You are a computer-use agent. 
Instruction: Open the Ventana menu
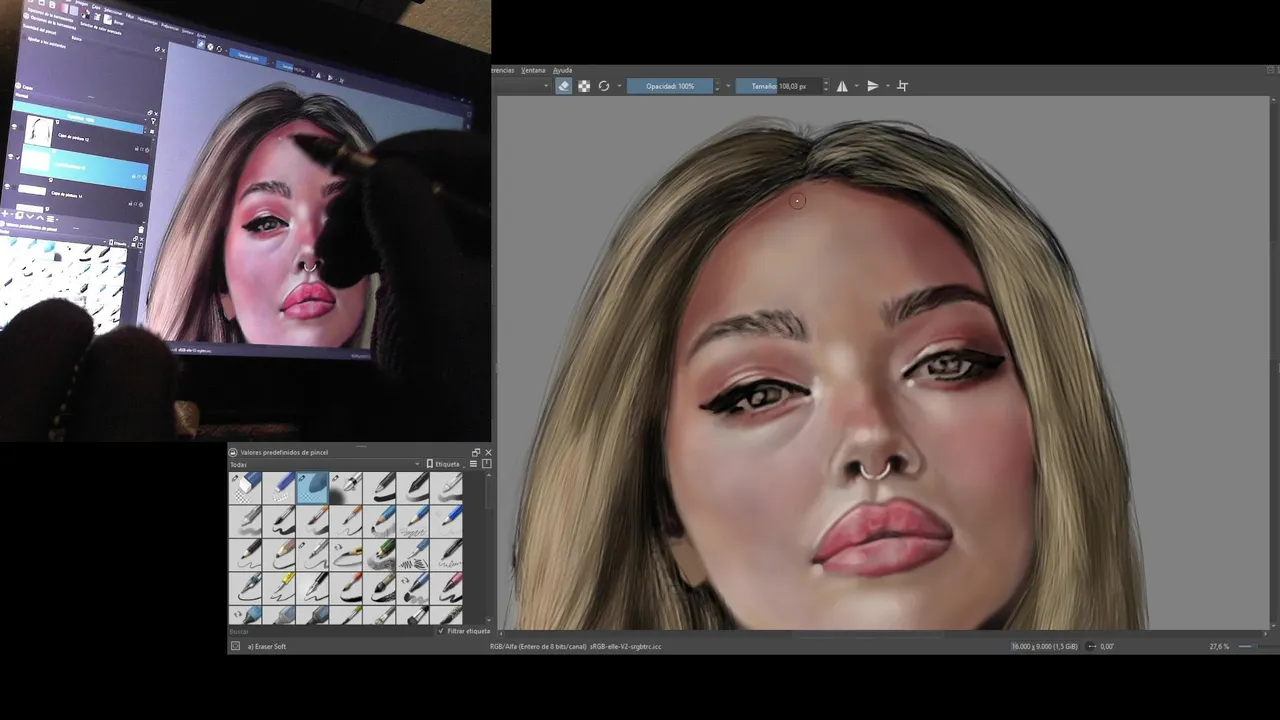[x=533, y=70]
